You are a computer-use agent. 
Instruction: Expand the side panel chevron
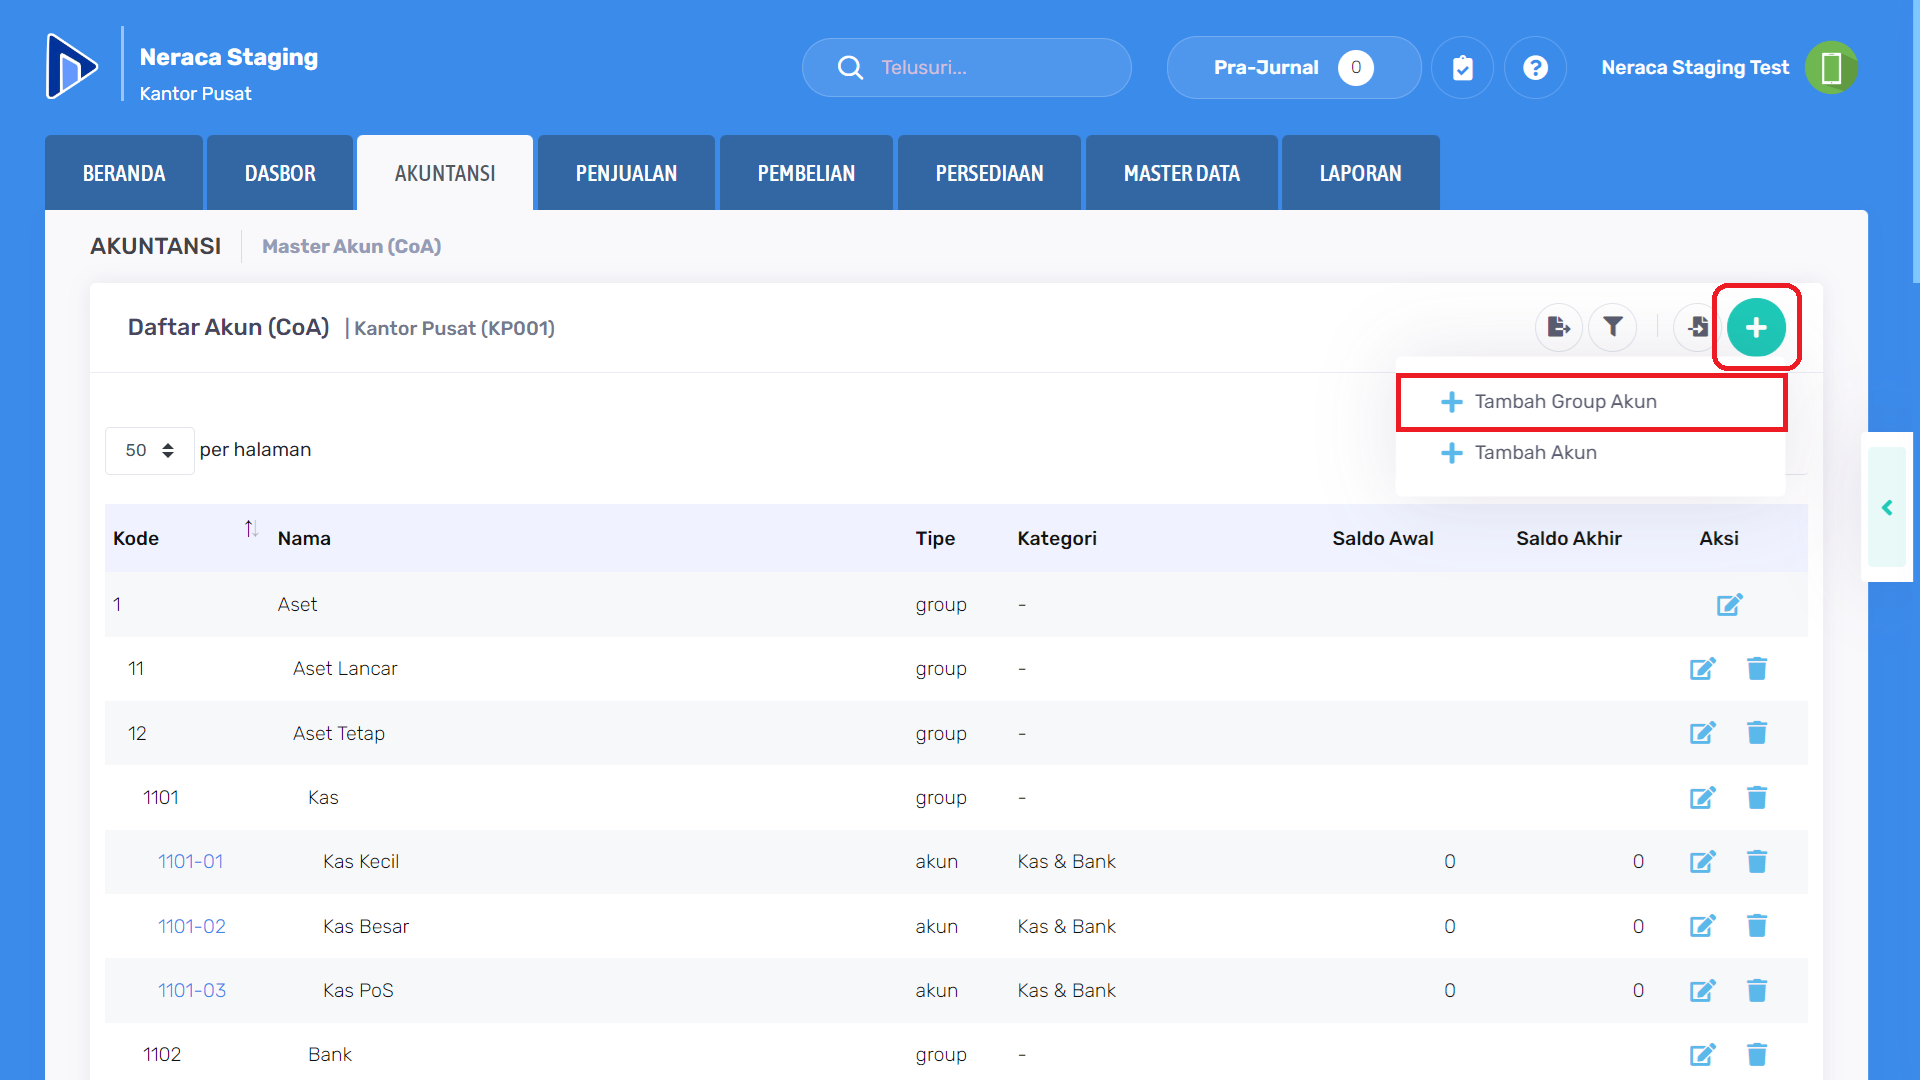(x=1887, y=508)
